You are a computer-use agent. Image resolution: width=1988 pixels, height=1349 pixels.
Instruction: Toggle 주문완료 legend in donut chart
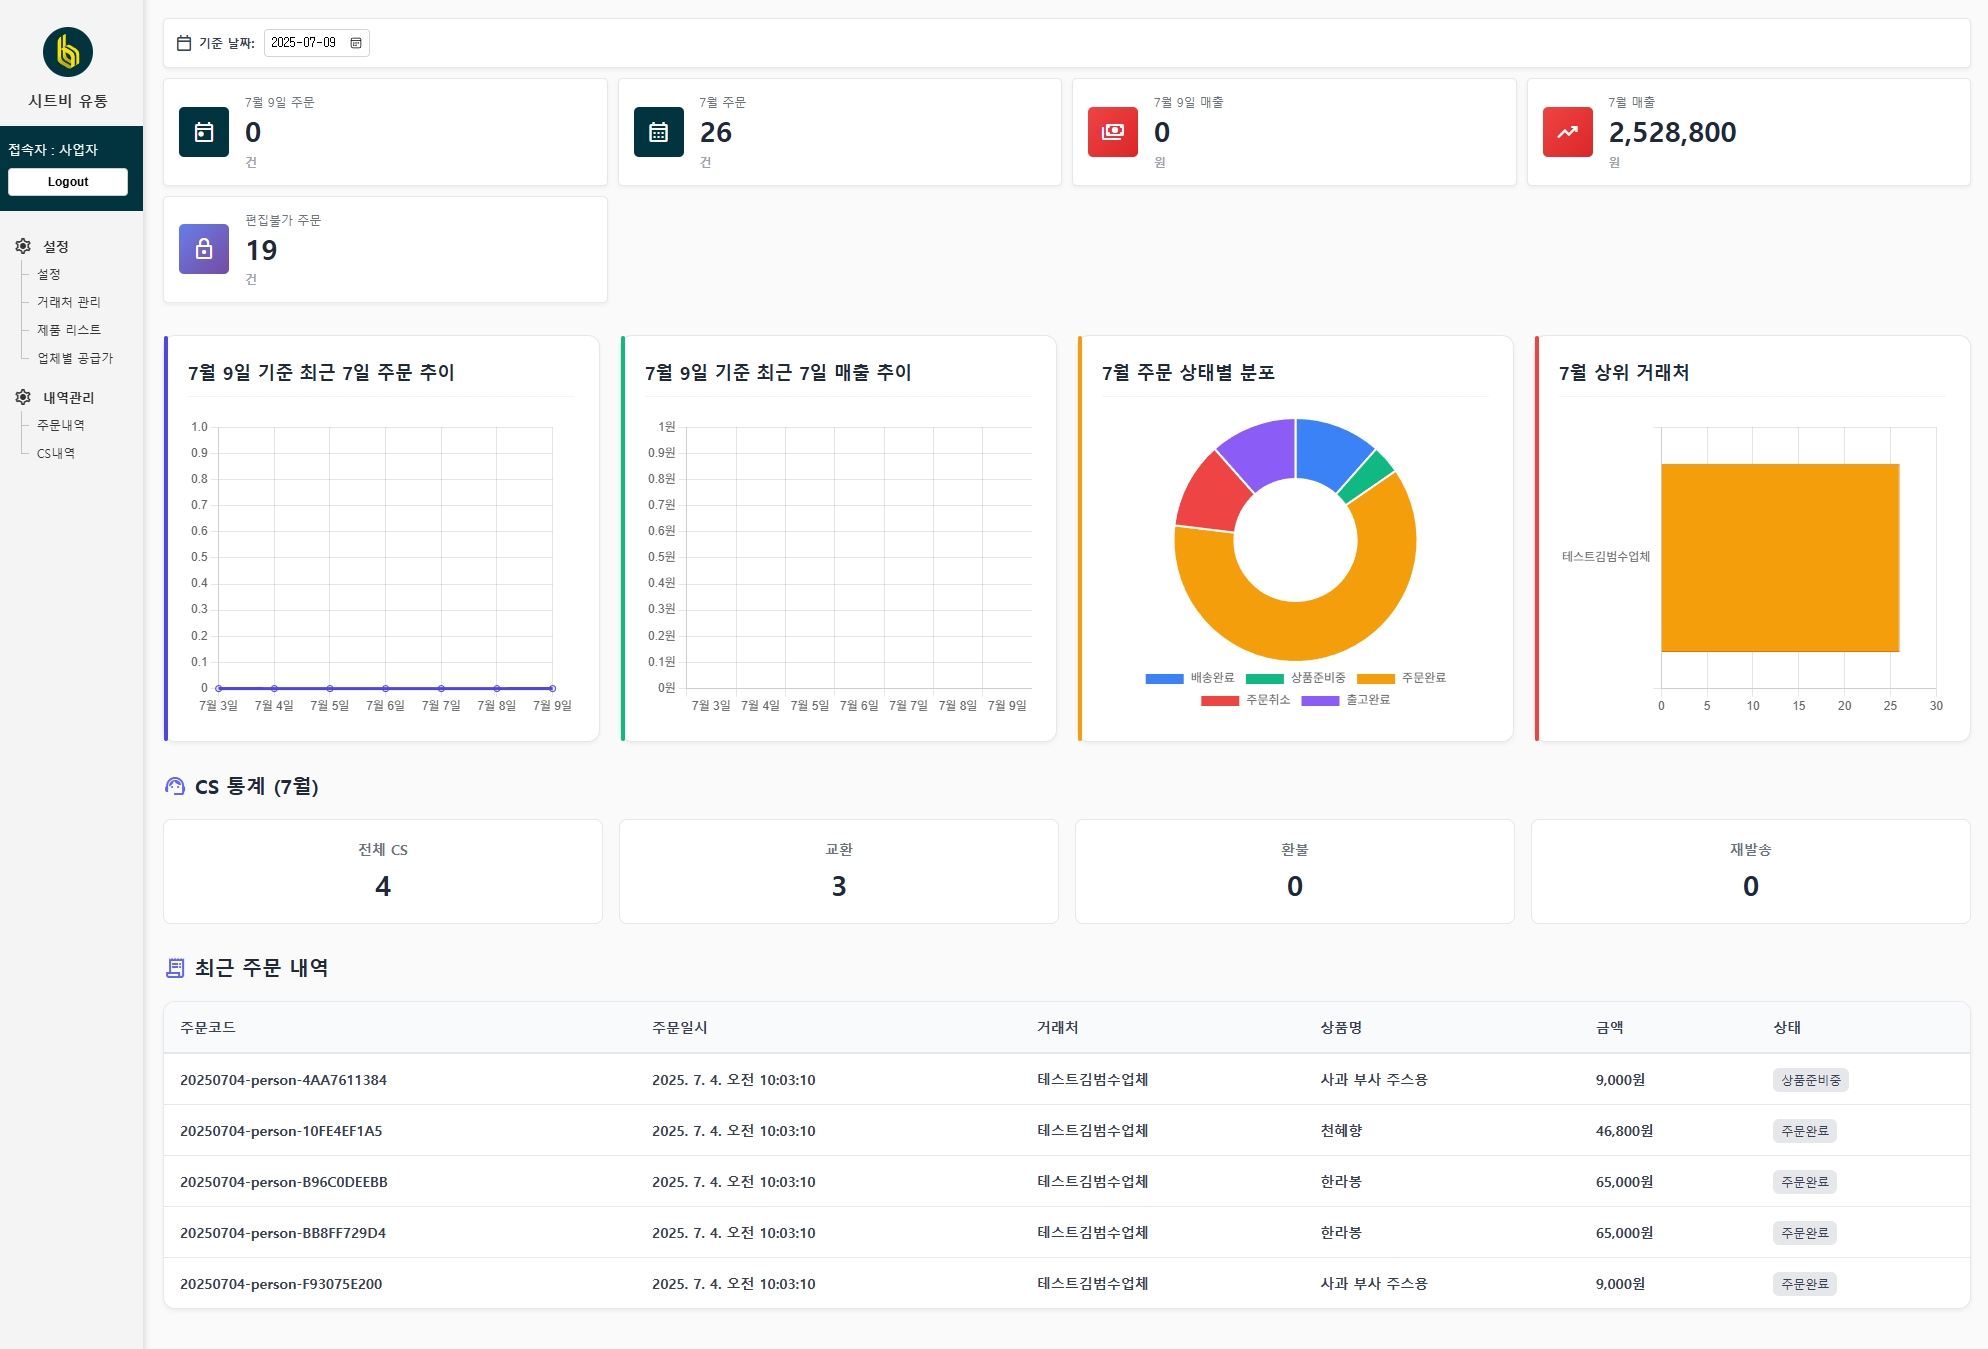pyautogui.click(x=1401, y=678)
